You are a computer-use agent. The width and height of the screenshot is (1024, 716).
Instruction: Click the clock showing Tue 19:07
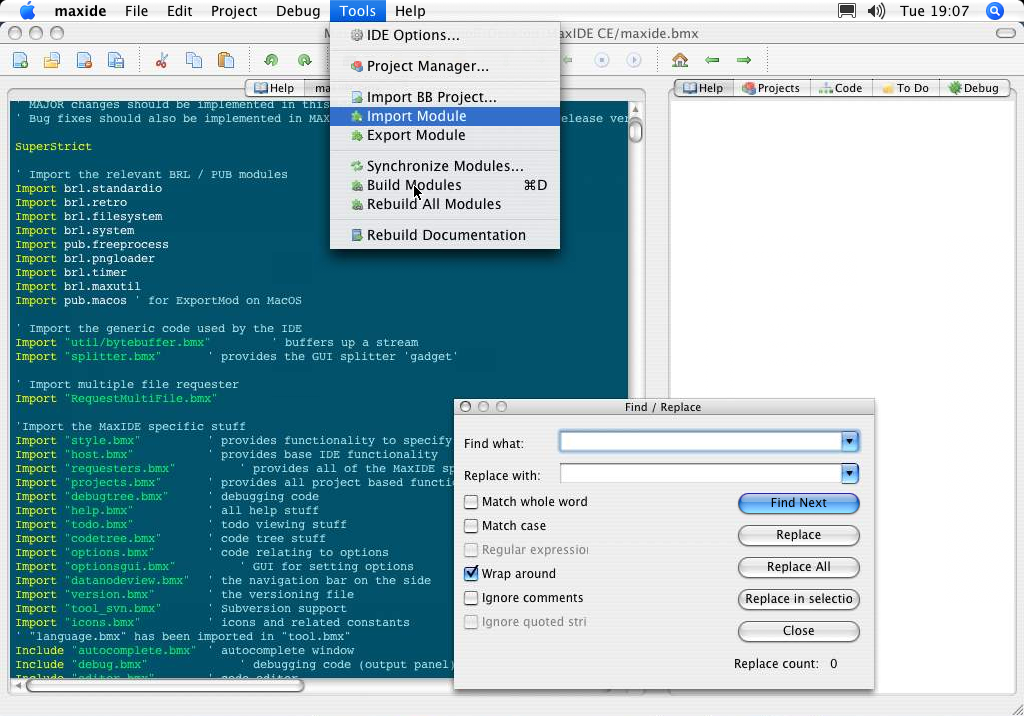[934, 11]
